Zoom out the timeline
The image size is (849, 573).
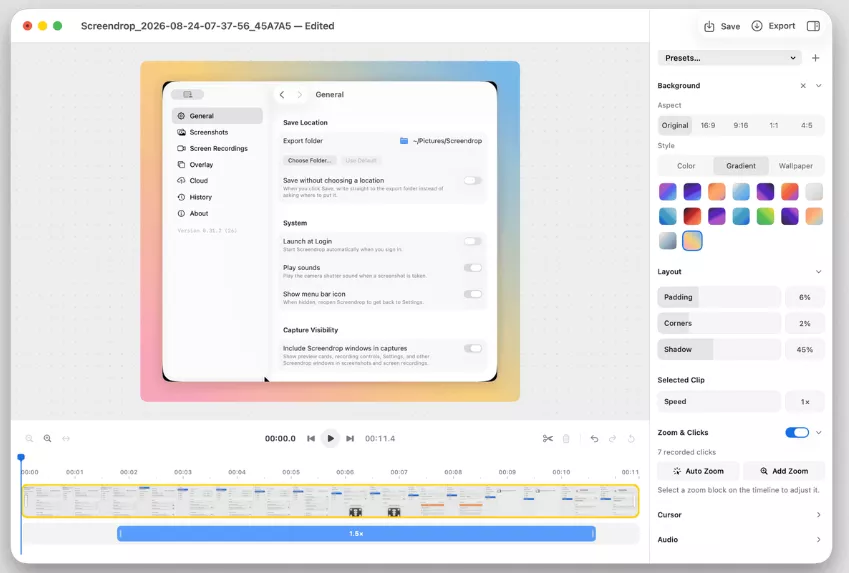click(29, 439)
